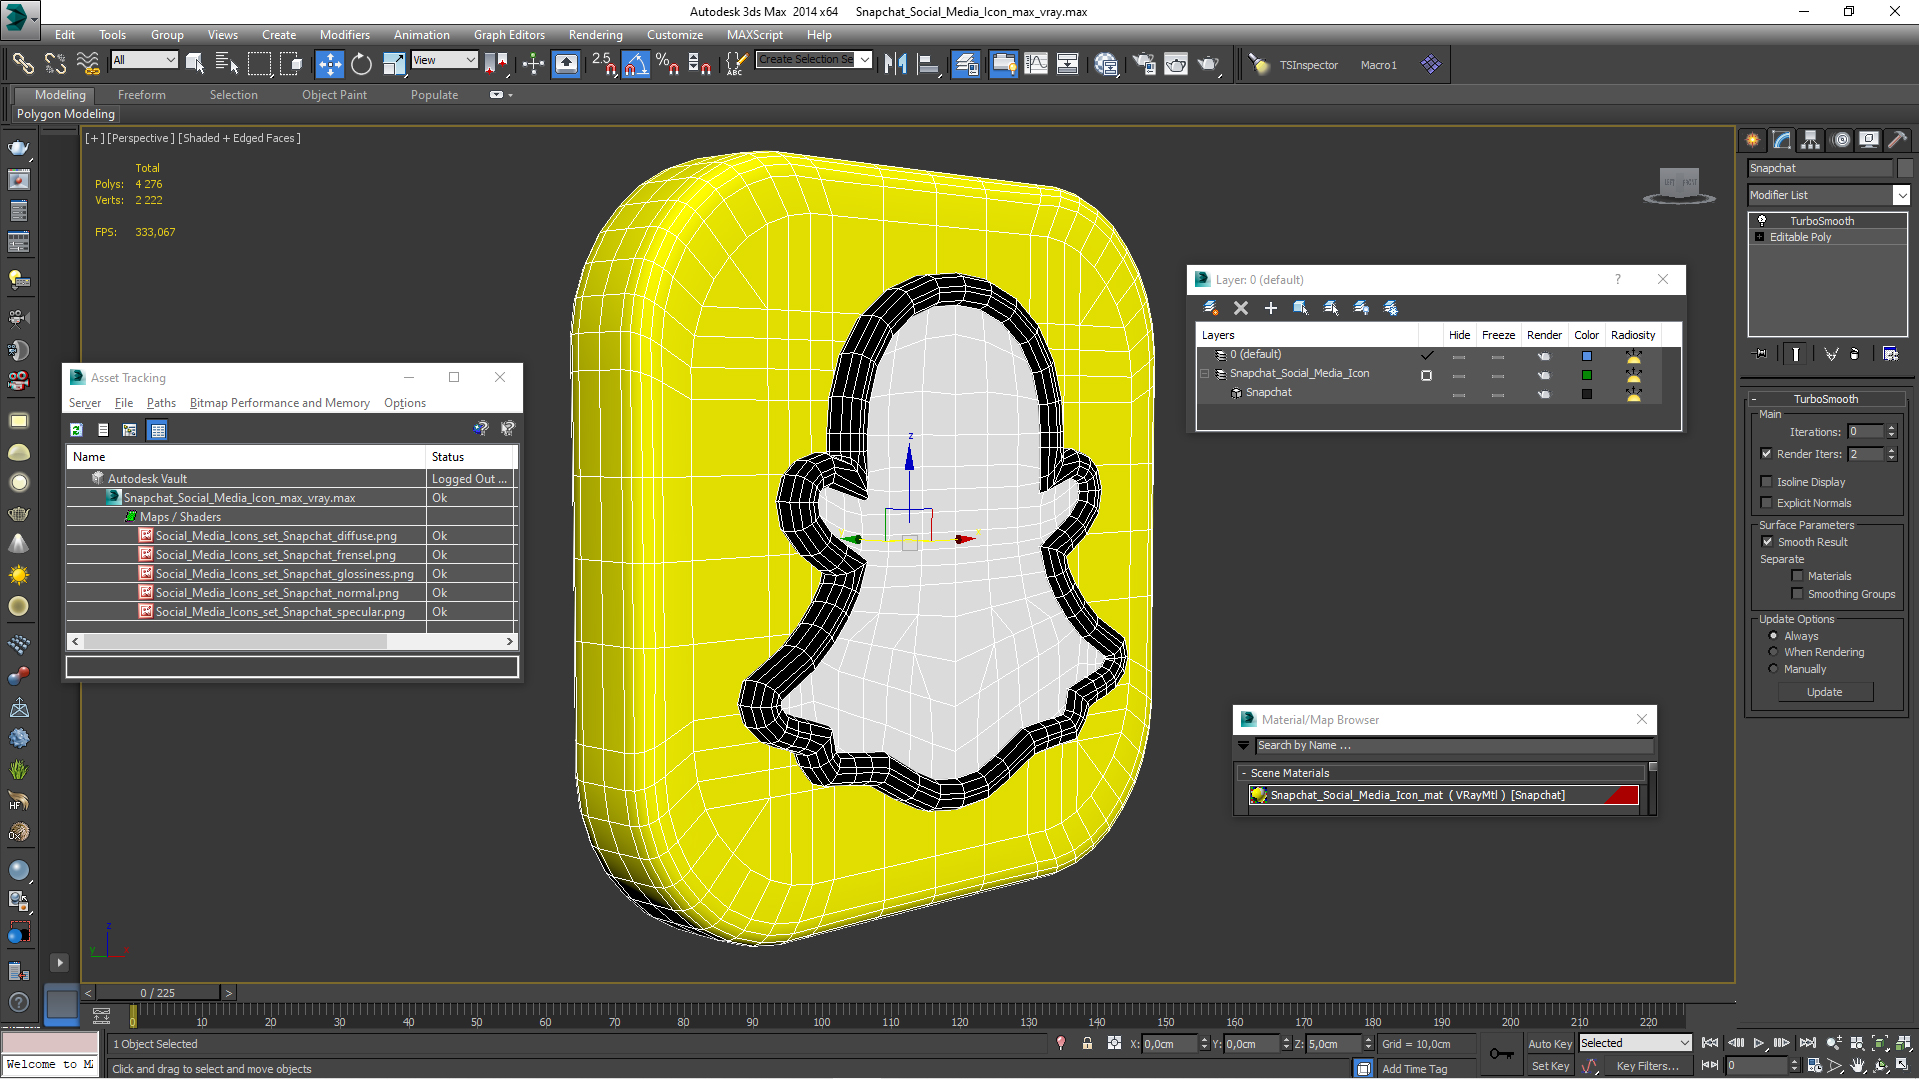This screenshot has width=1920, height=1080.
Task: Toggle Angle Snap
Action: point(636,64)
